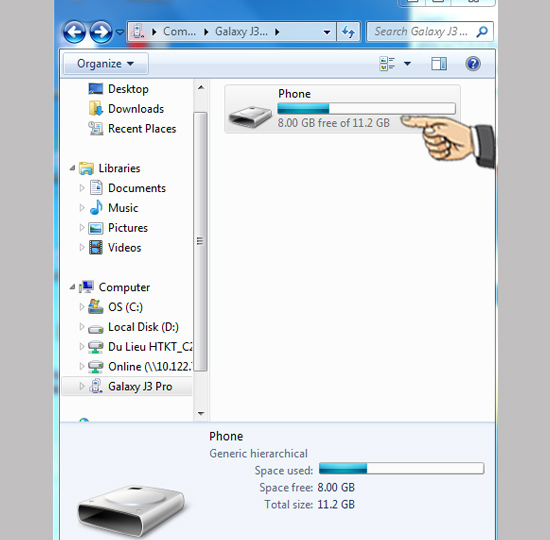
Task: Select Du Lieu HTKT network drive
Action: click(x=150, y=347)
